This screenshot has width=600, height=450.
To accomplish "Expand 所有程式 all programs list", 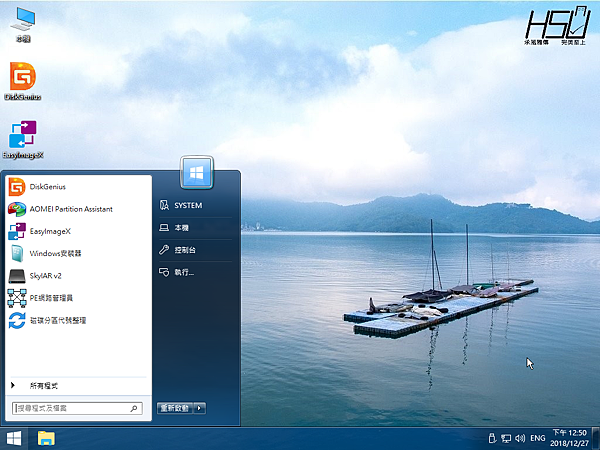I will pyautogui.click(x=78, y=386).
